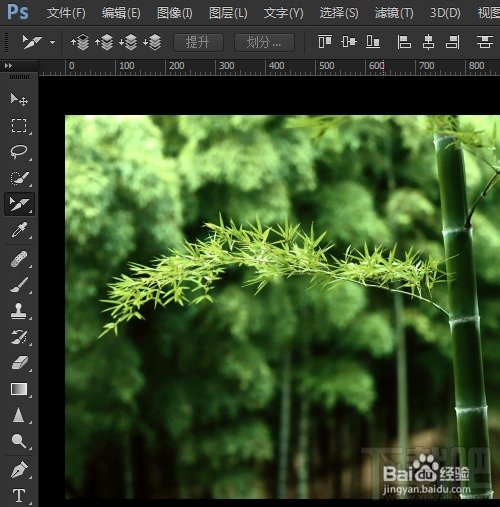500x507 pixels.
Task: Select the Quick Selection tool
Action: pyautogui.click(x=19, y=178)
